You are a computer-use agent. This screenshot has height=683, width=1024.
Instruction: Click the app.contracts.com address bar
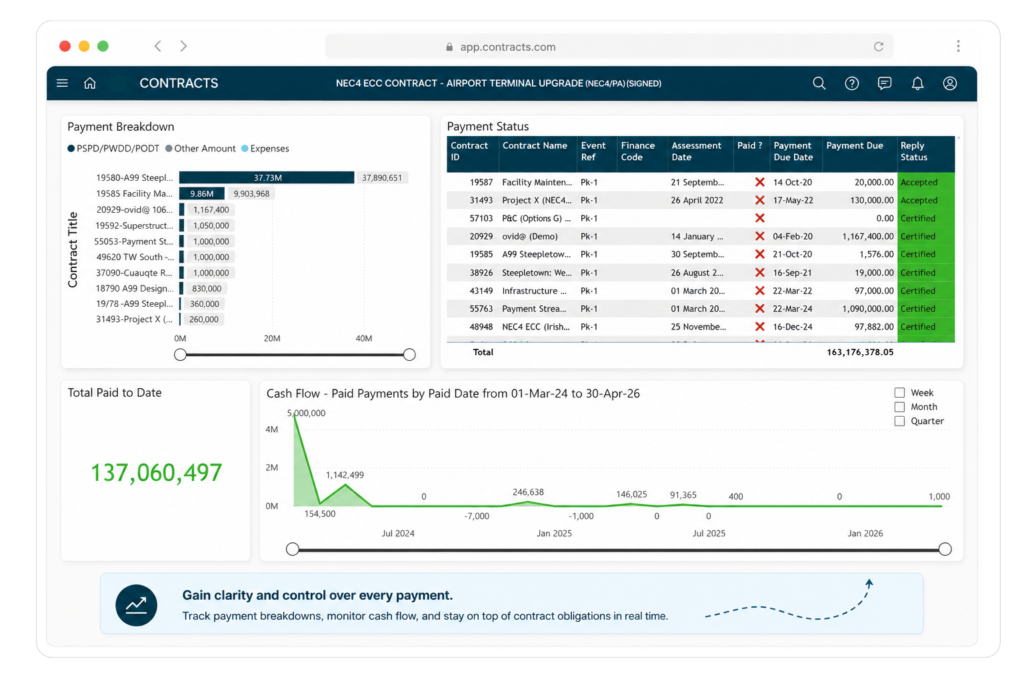(609, 46)
